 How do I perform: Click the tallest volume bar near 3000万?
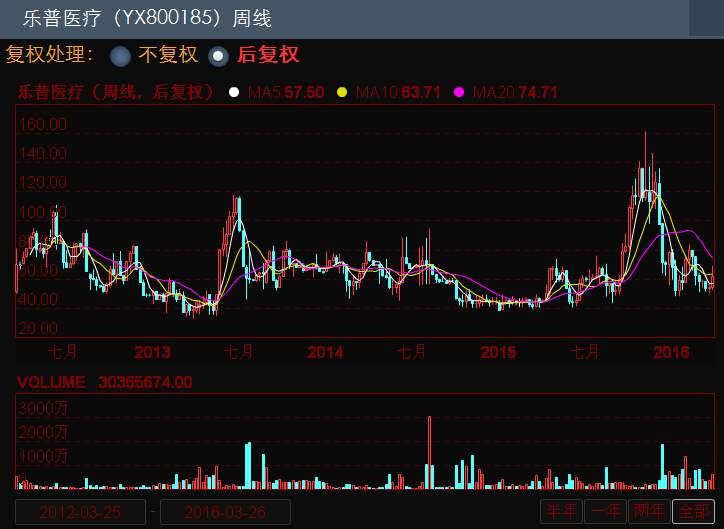point(429,450)
